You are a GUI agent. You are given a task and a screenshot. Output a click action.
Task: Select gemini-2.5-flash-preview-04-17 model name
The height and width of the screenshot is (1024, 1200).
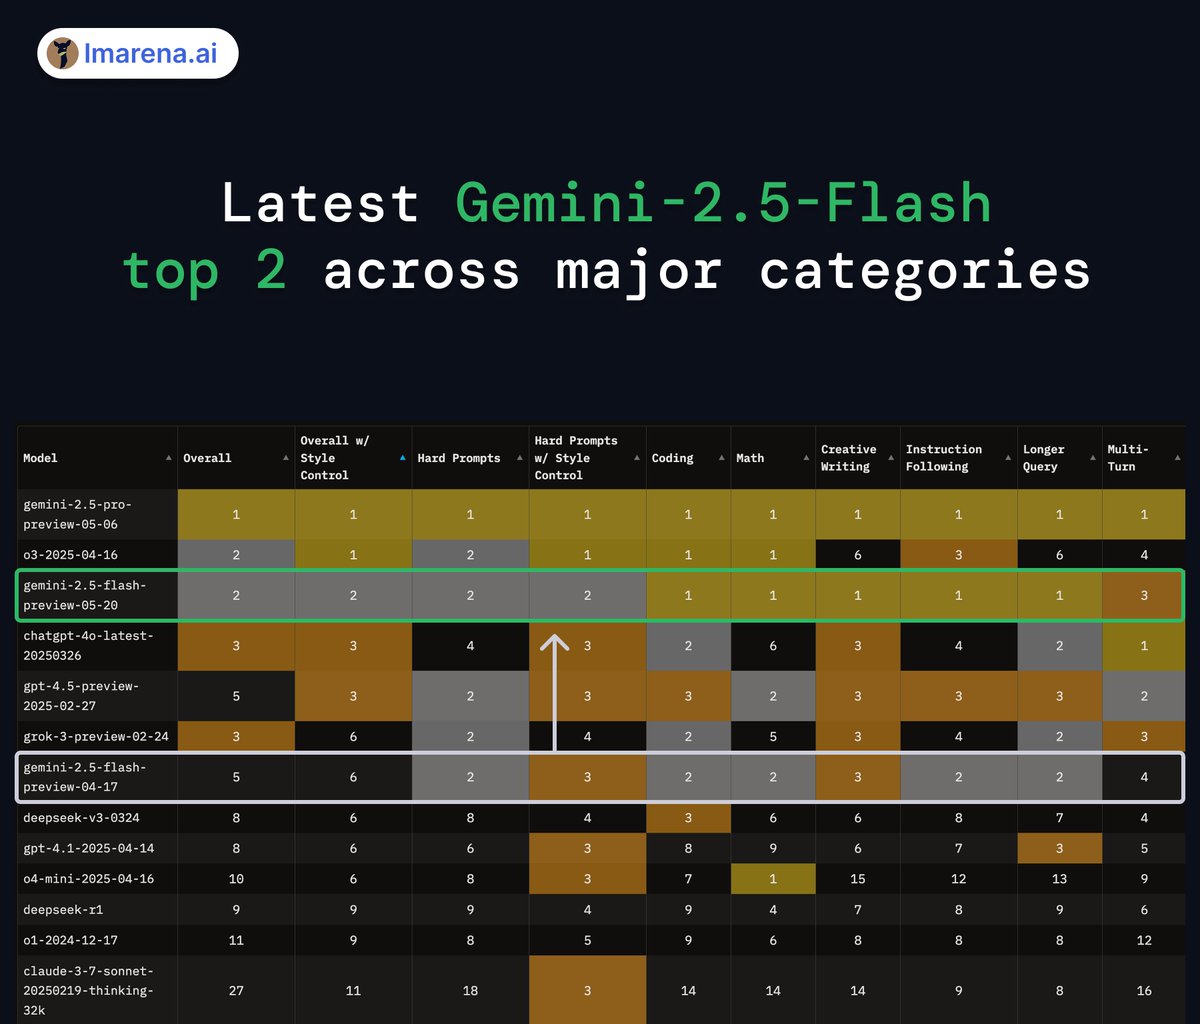(x=84, y=777)
